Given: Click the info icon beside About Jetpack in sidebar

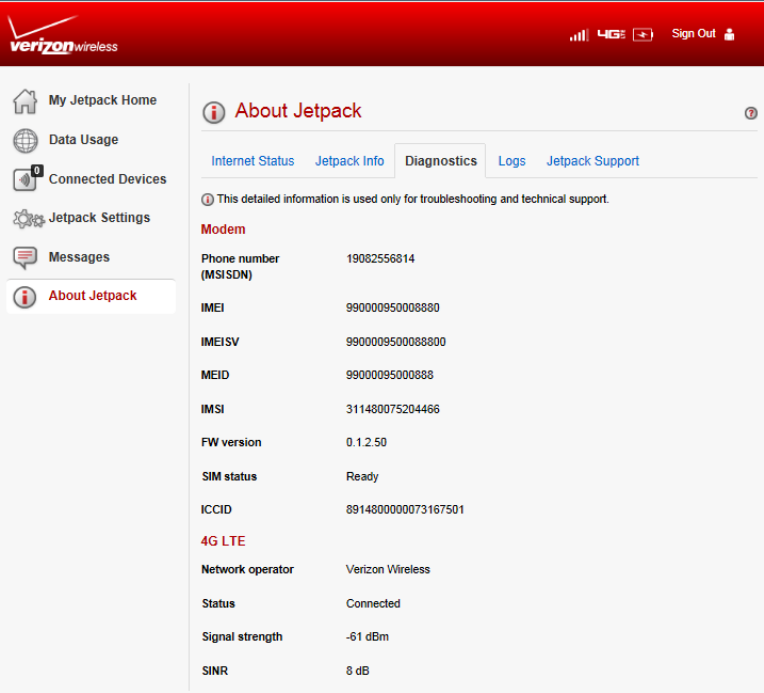Looking at the screenshot, I should point(25,297).
